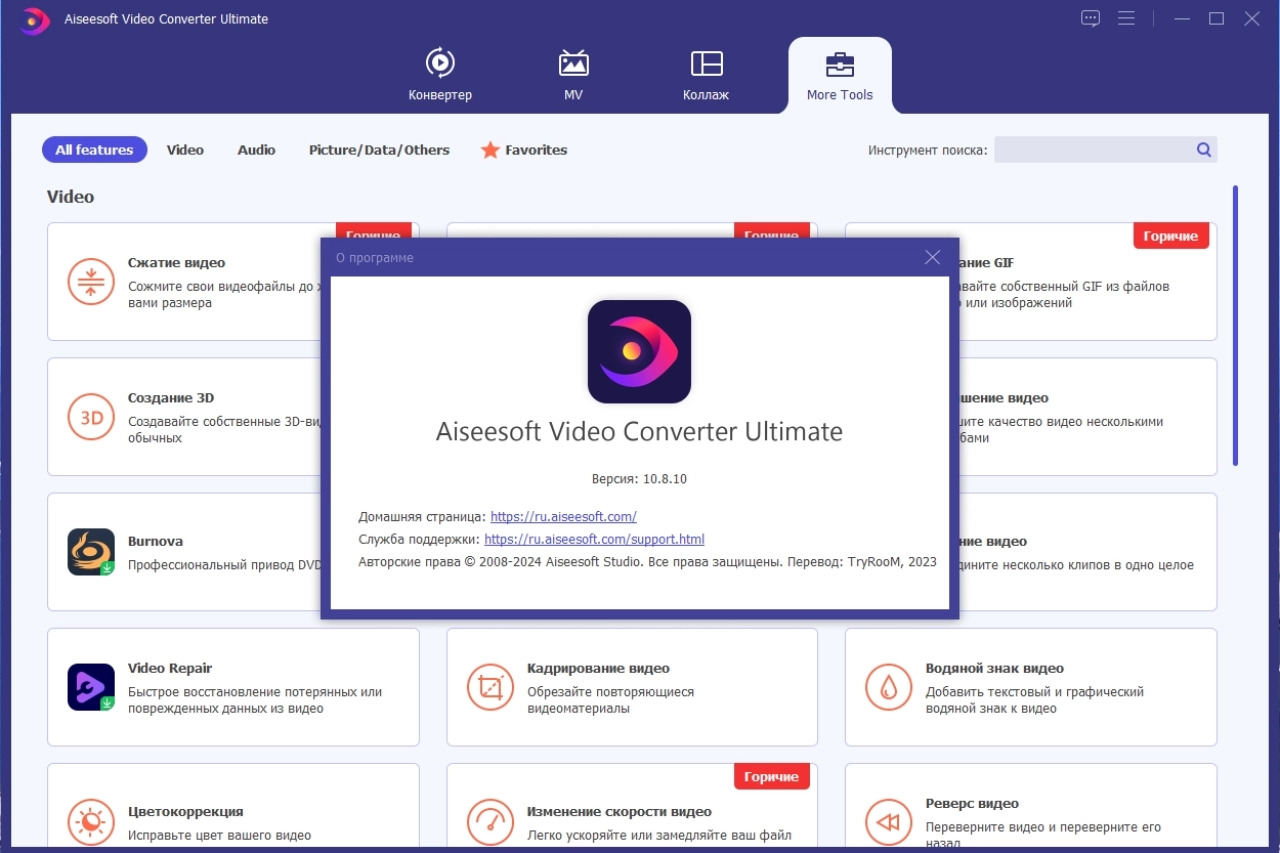Click the feedback chat icon in title bar
This screenshot has width=1280, height=853.
(x=1091, y=18)
